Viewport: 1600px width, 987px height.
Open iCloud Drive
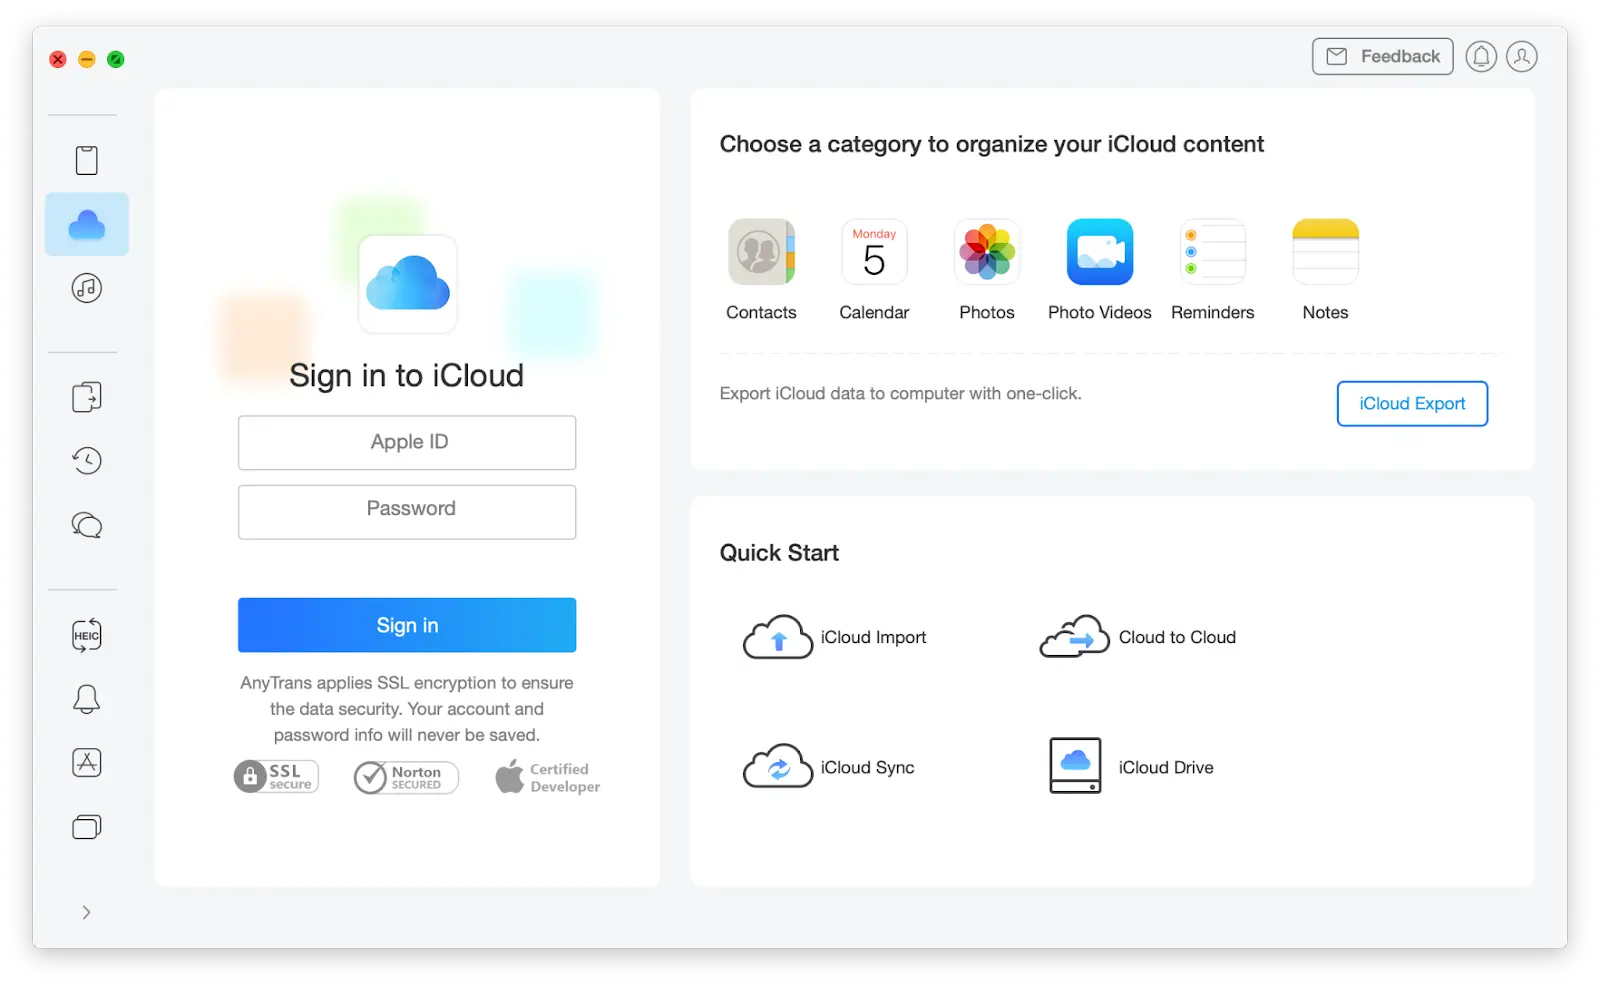pos(1131,767)
